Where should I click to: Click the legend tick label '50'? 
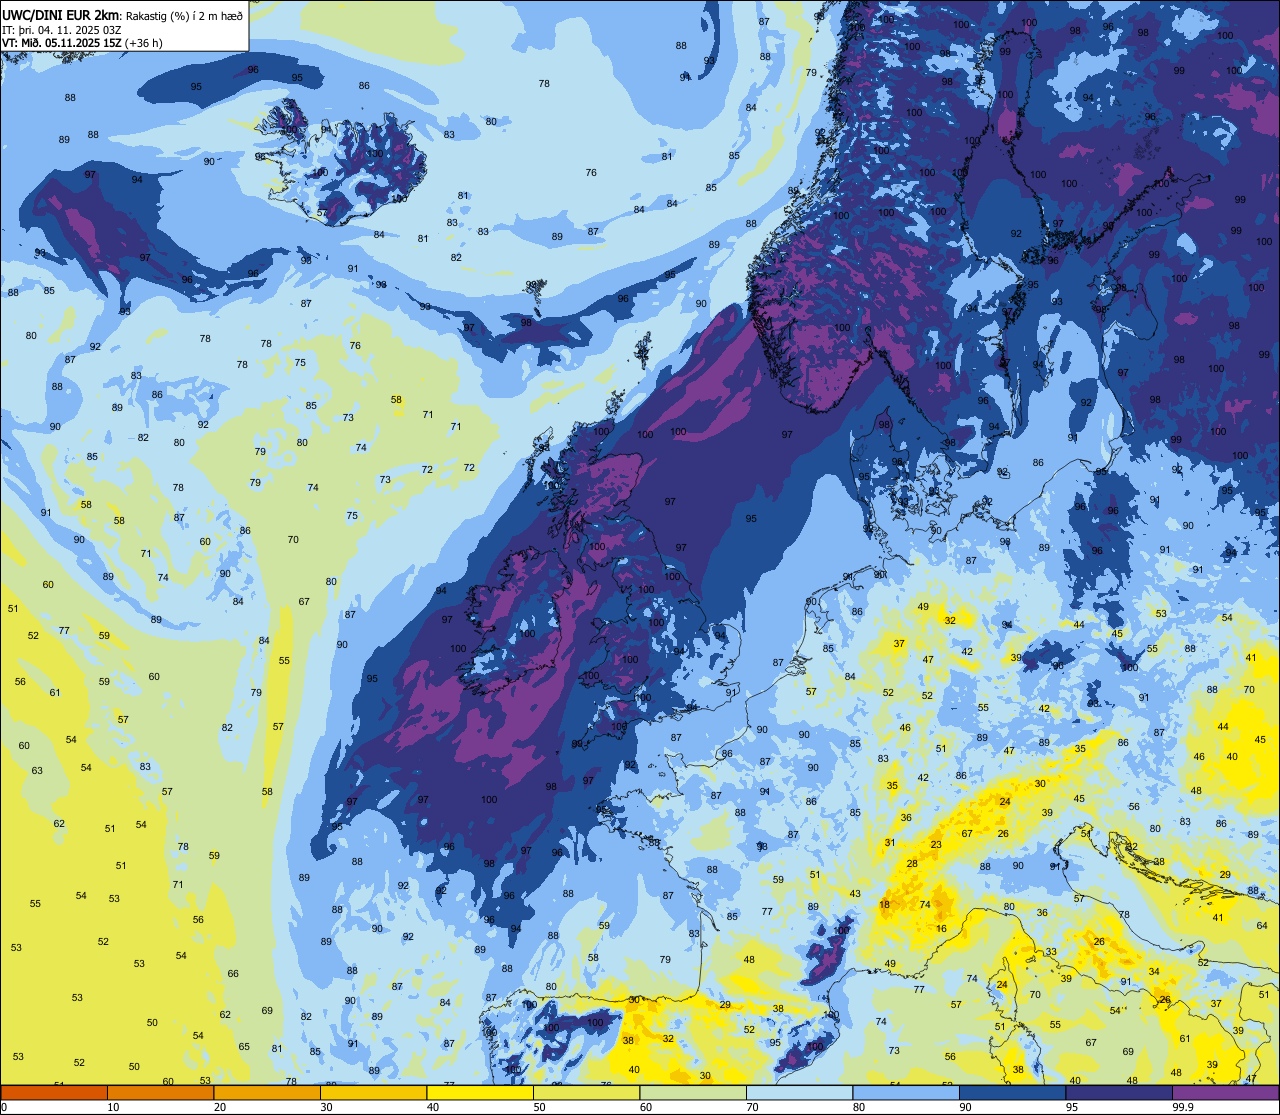(539, 1107)
